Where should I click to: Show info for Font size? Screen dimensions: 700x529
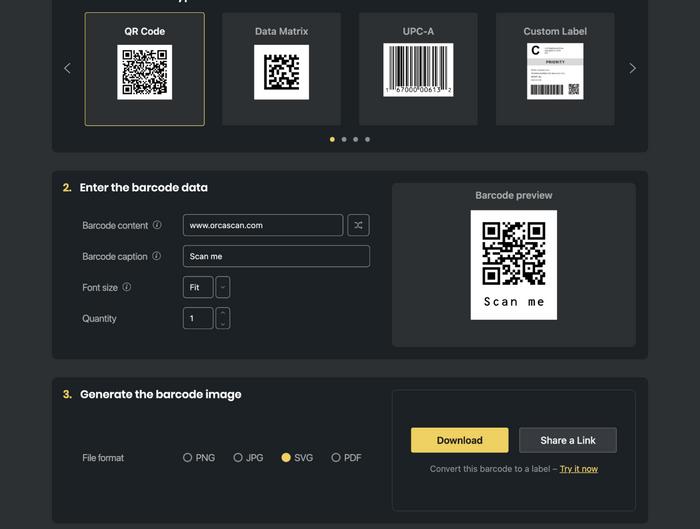pos(127,287)
